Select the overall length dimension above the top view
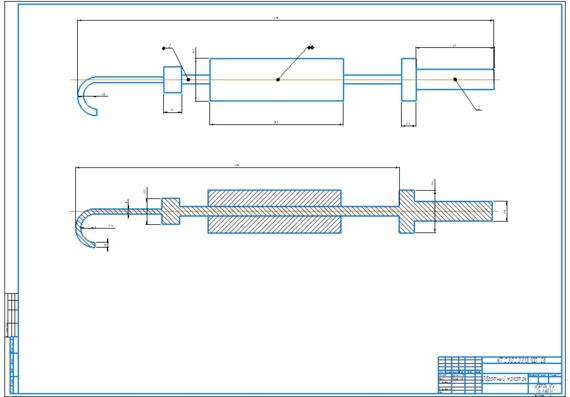This screenshot has height=397, width=570. click(285, 20)
